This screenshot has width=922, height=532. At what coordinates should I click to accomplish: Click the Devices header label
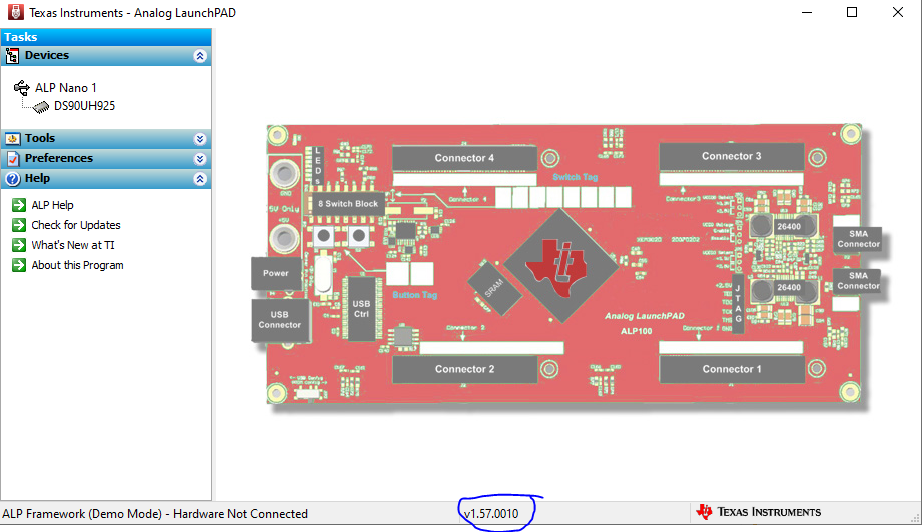click(x=46, y=55)
